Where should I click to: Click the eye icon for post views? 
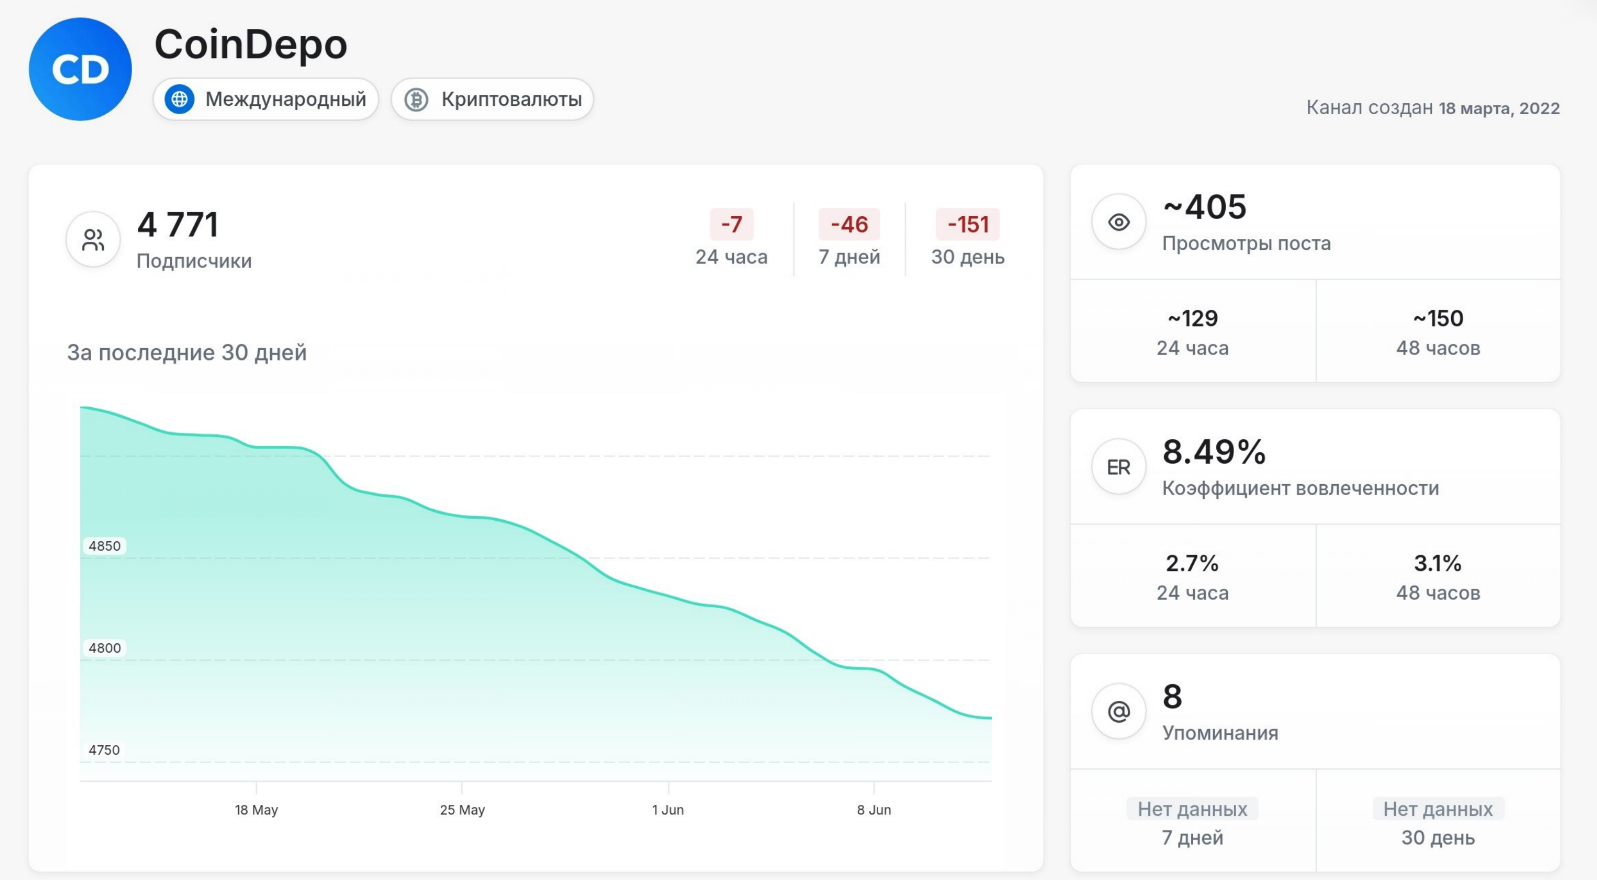tap(1119, 222)
